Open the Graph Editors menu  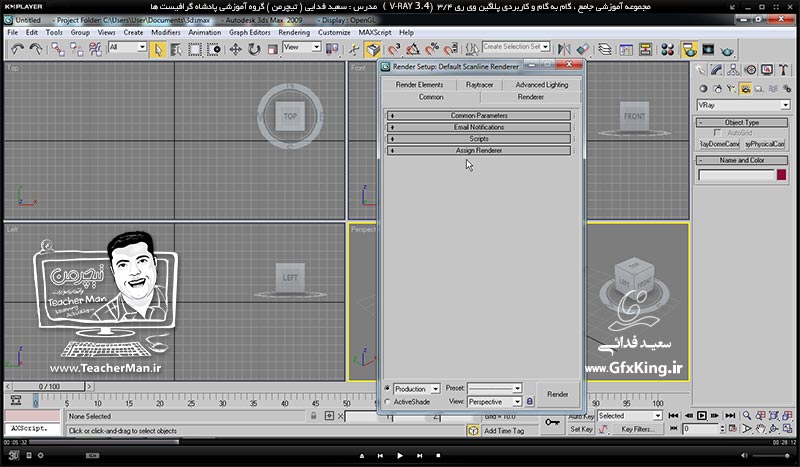tap(249, 32)
